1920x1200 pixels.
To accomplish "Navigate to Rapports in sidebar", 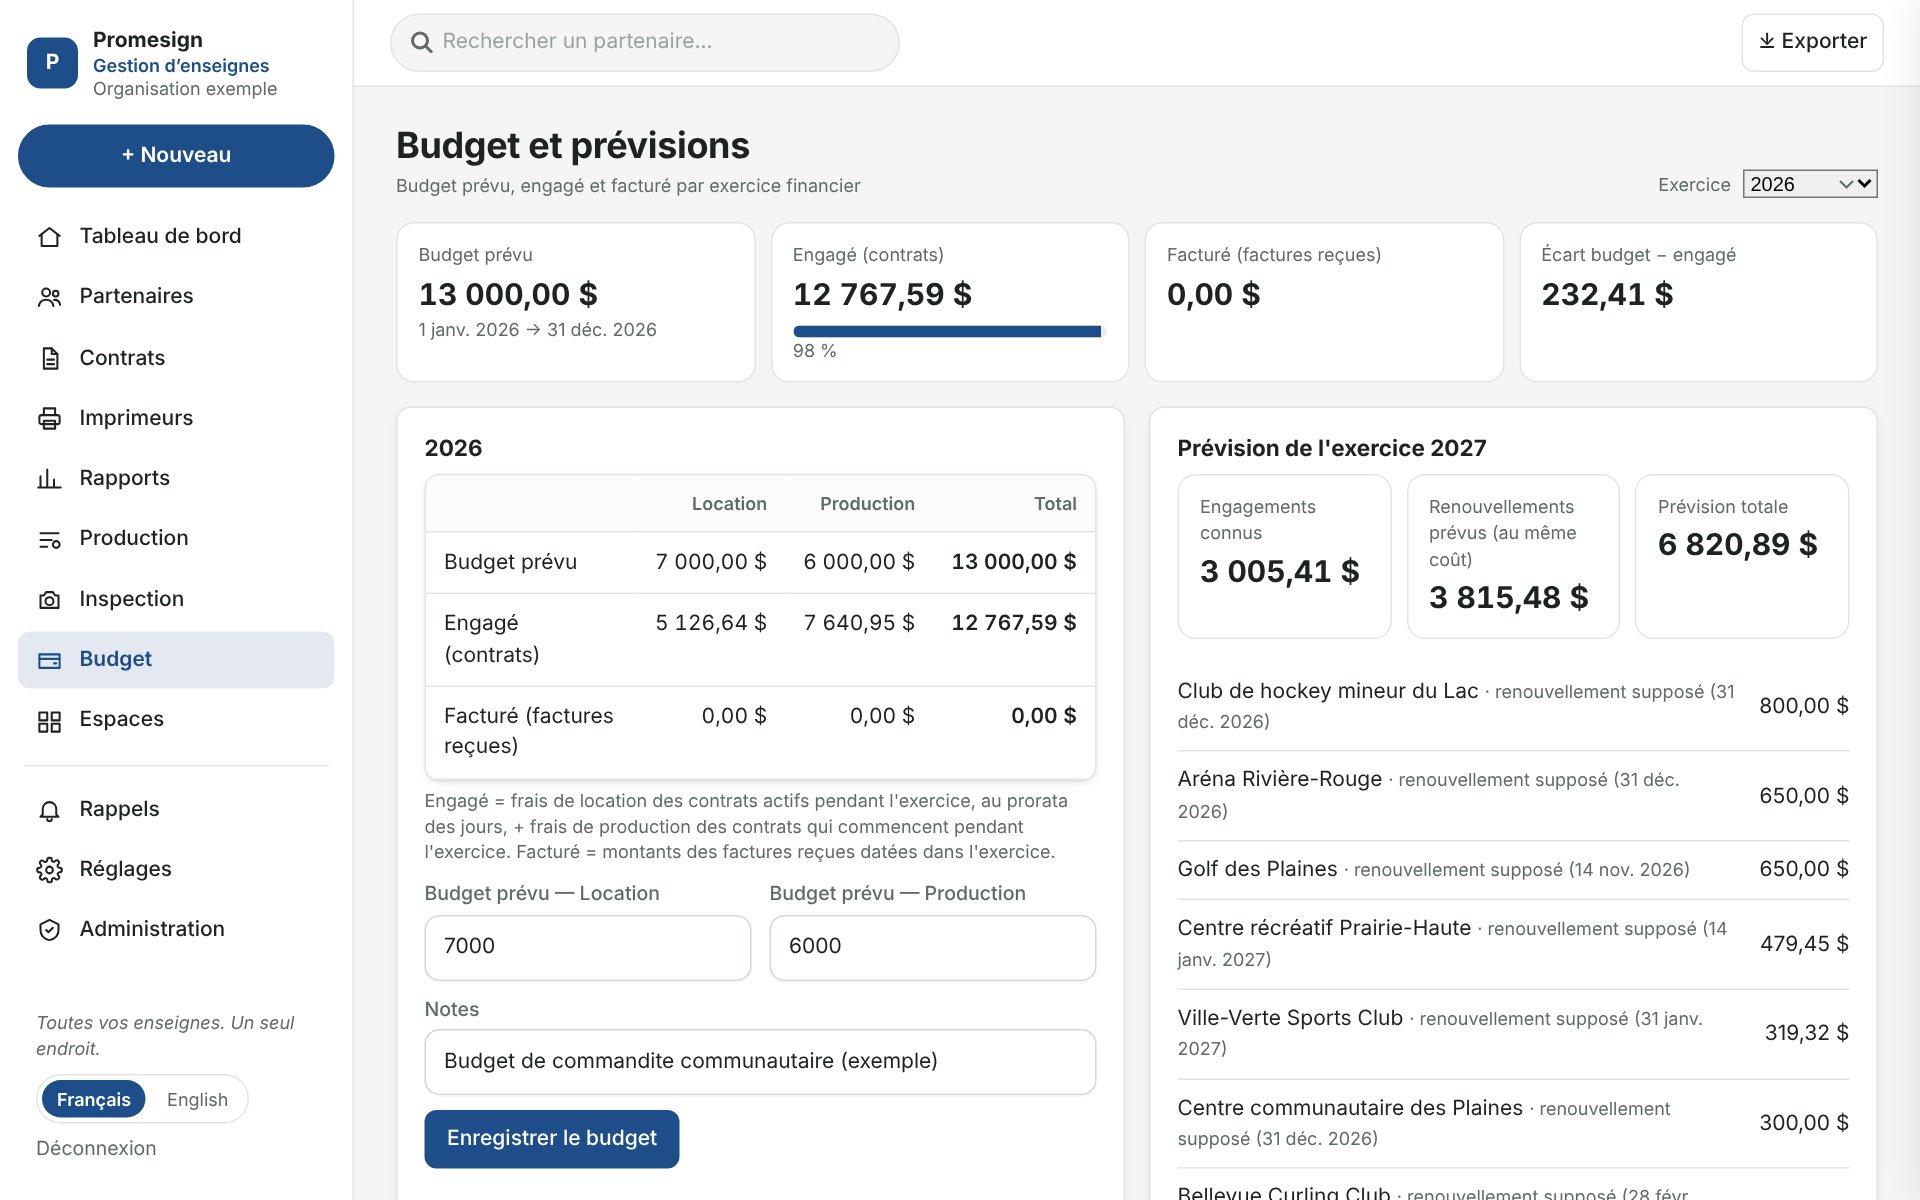I will 176,478.
